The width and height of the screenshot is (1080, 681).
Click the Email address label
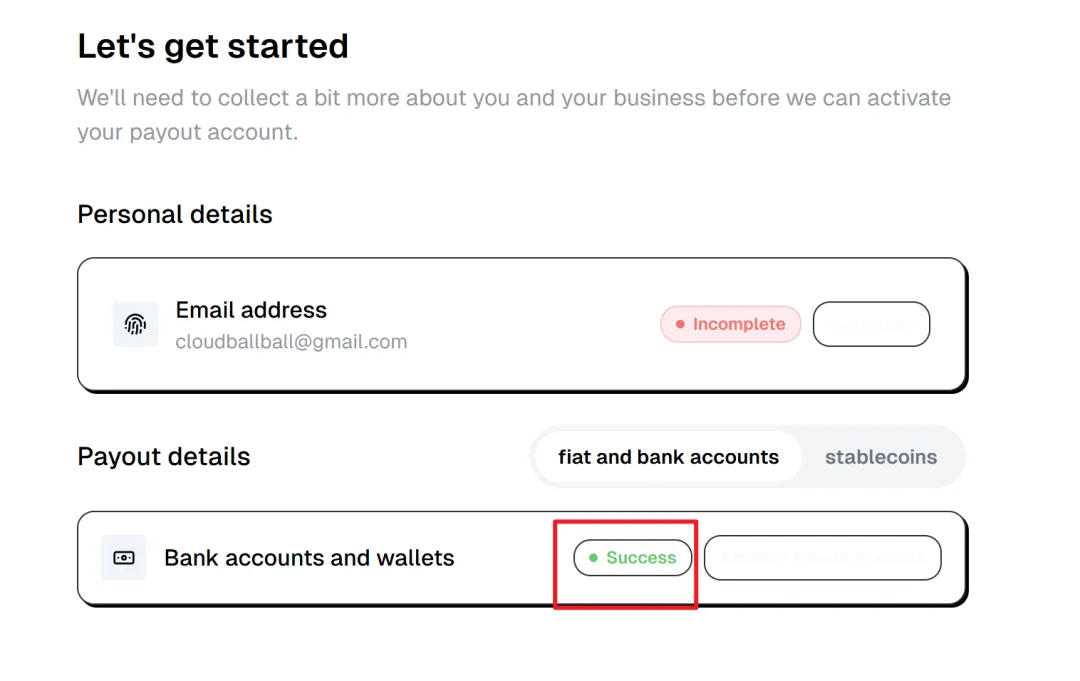[x=251, y=310]
